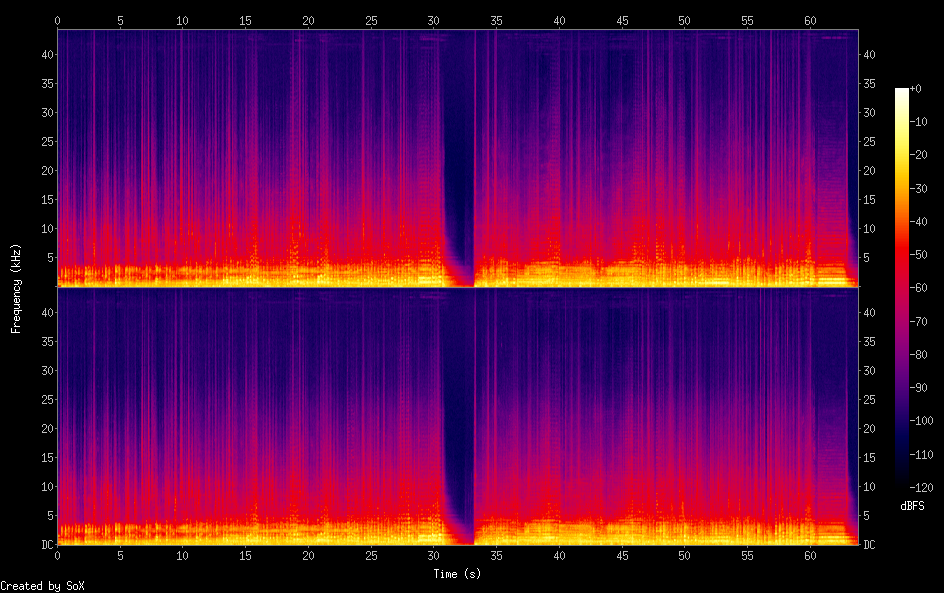
Task: Select the "Time (s)" axis title
Action: (457, 574)
